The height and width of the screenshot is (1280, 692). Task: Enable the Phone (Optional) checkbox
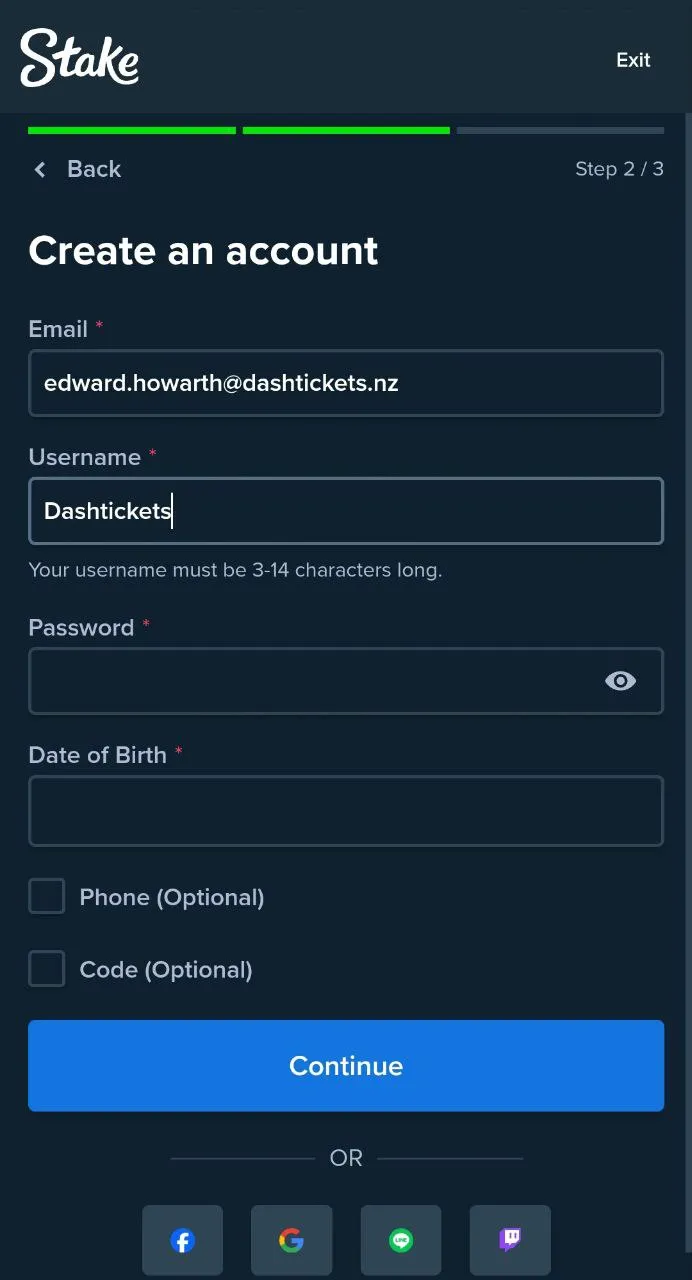(x=47, y=897)
